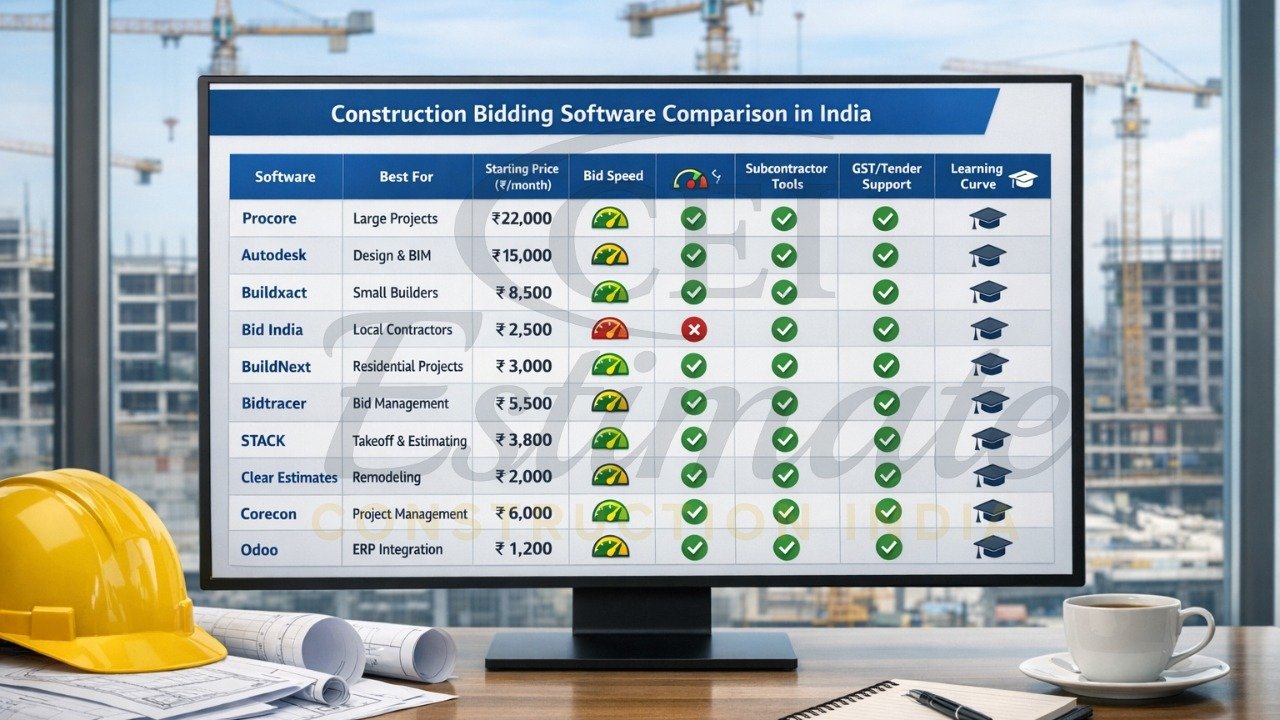Click the Odoo software name
Screen dimensions: 1280x720
(x=259, y=549)
